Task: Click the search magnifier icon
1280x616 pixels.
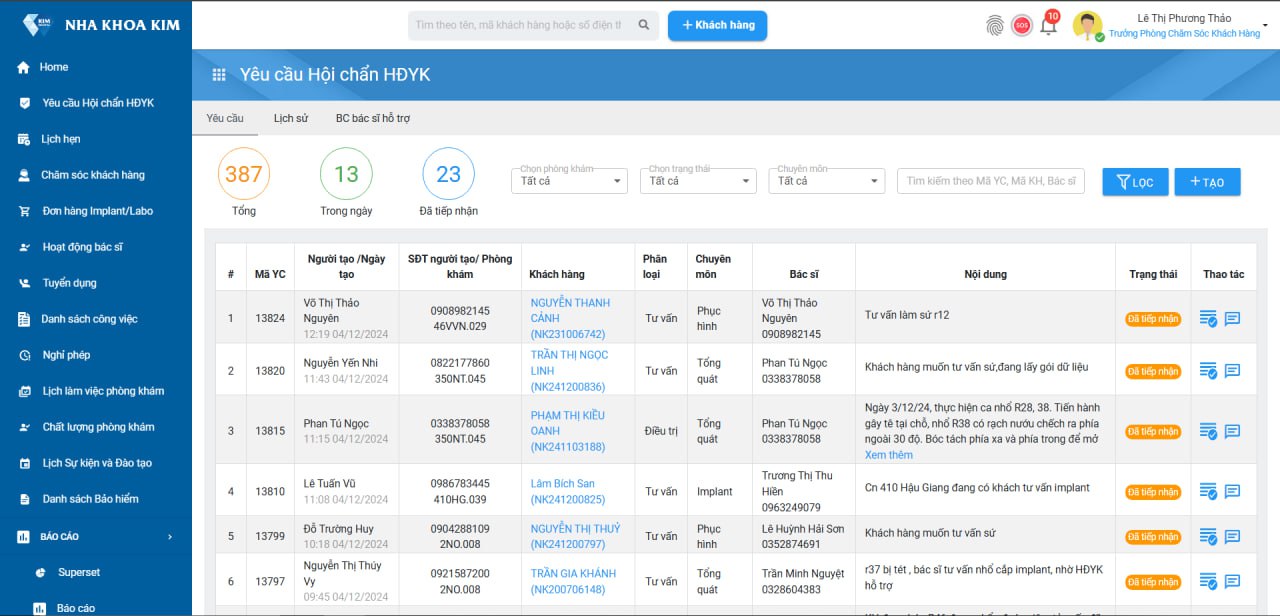Action: (x=644, y=25)
